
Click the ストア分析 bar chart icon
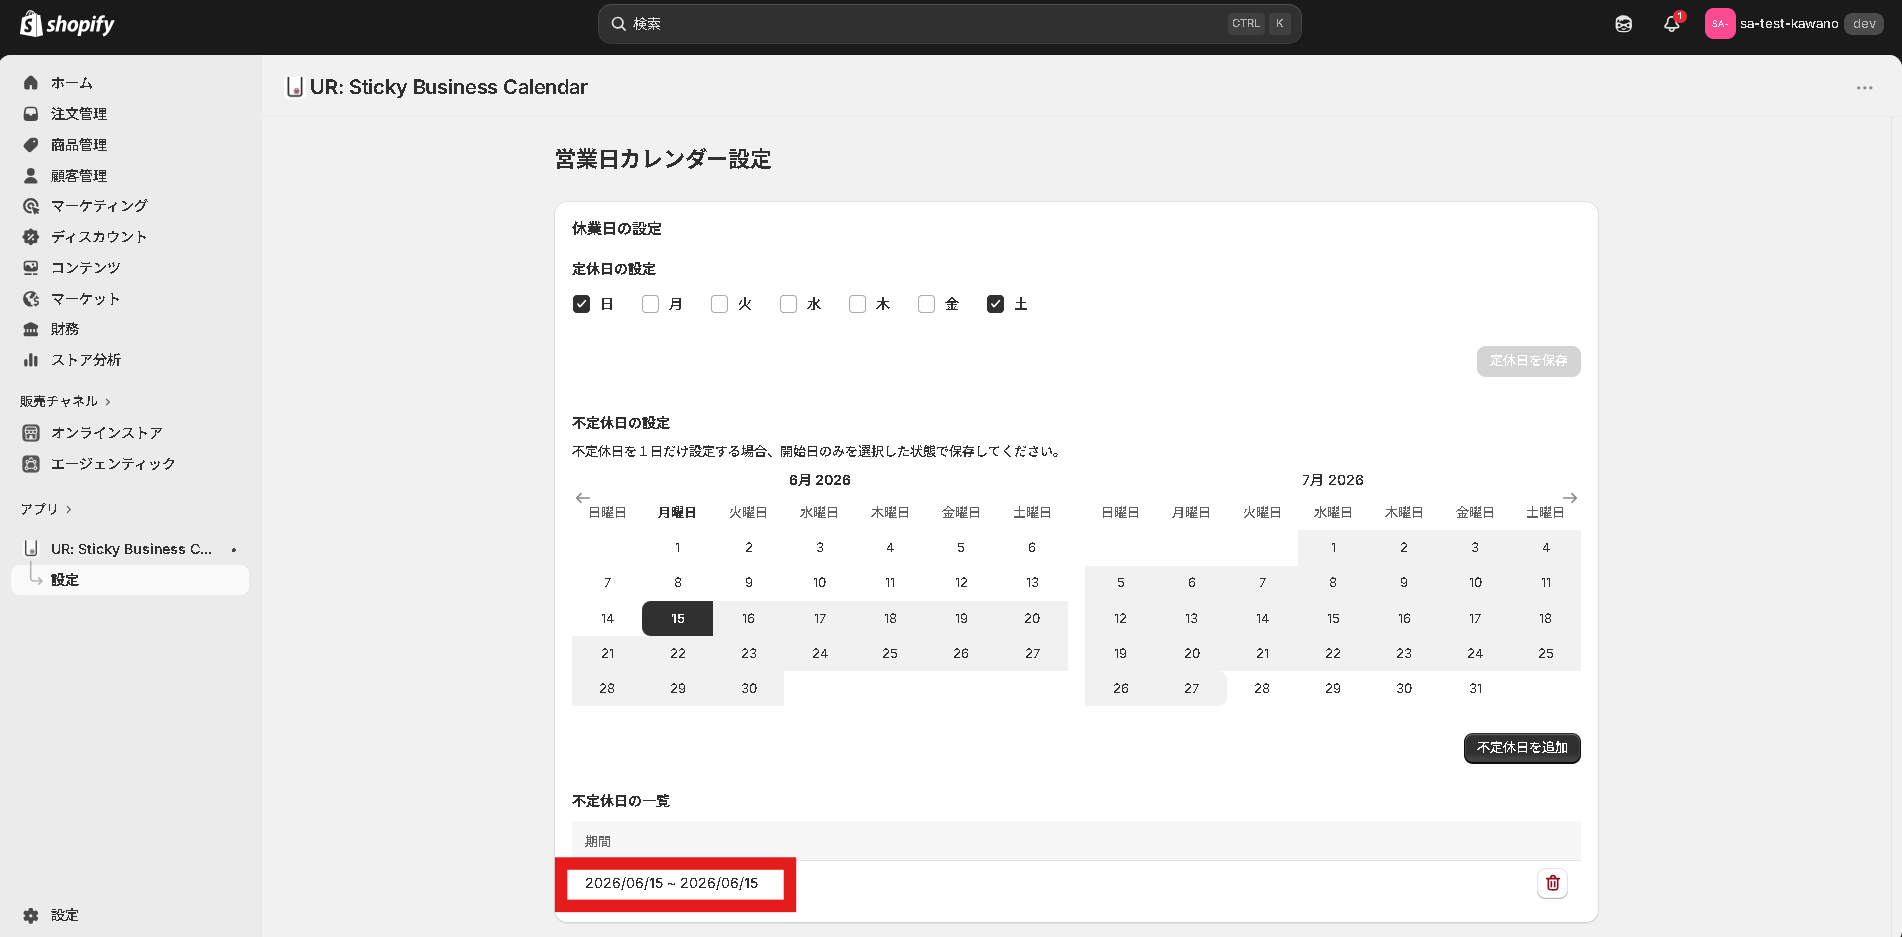[31, 360]
